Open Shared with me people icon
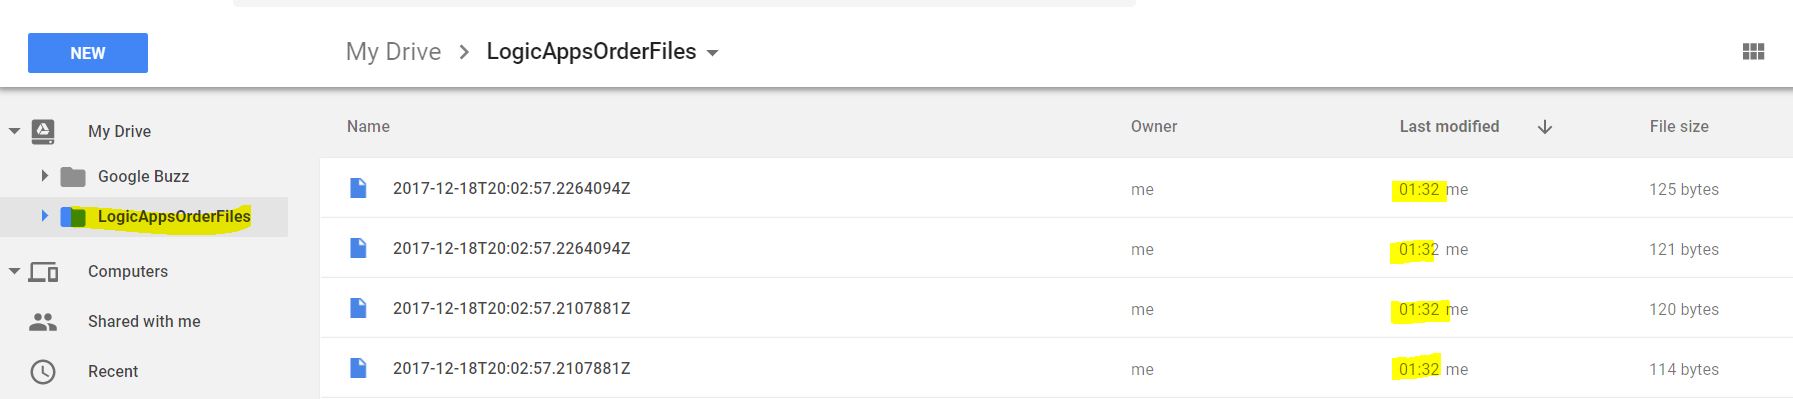Image resolution: width=1793 pixels, height=399 pixels. (43, 321)
